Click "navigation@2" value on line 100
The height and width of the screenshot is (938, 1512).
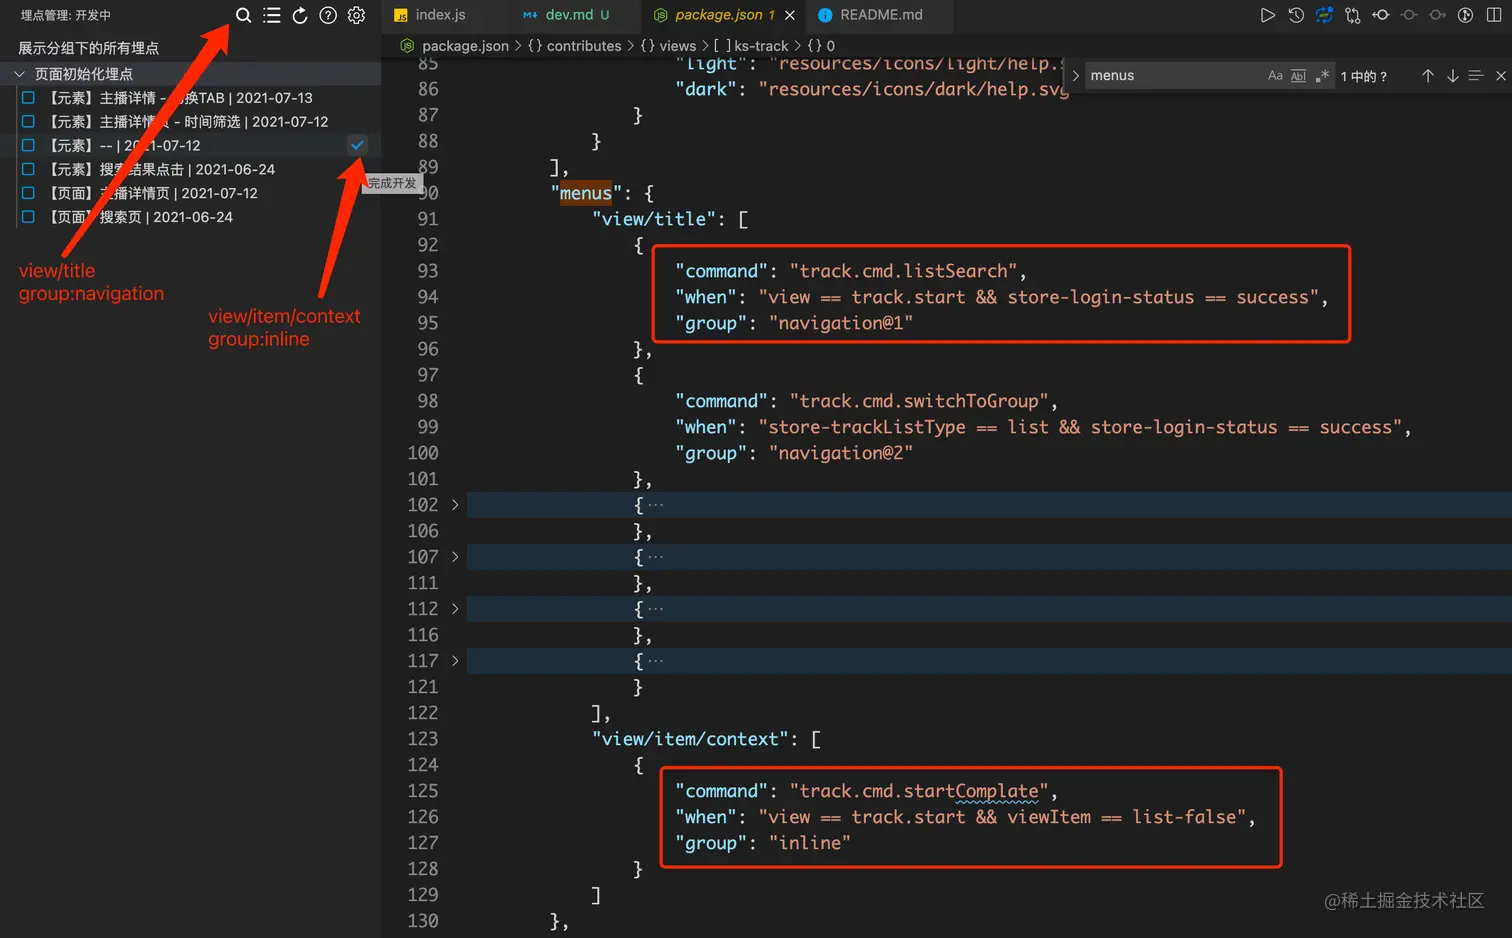841,453
